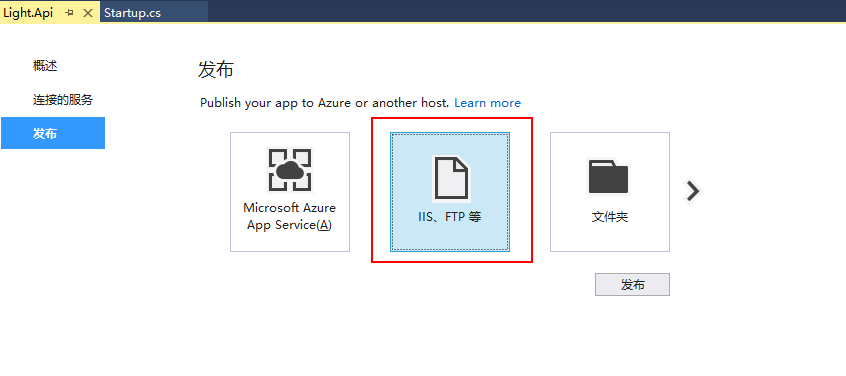Viewport: 846px width, 376px height.
Task: Click the 发布 page heading
Action: click(x=216, y=70)
